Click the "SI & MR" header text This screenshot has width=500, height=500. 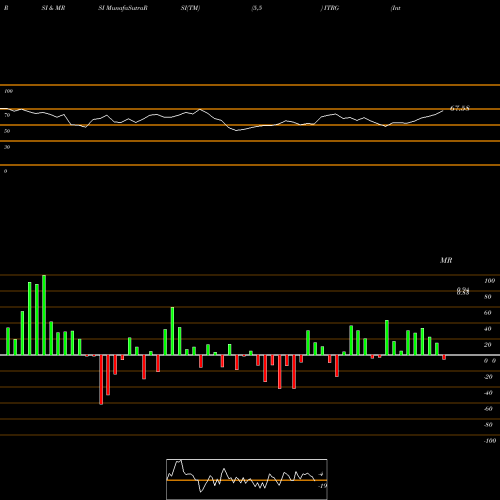click(53, 8)
